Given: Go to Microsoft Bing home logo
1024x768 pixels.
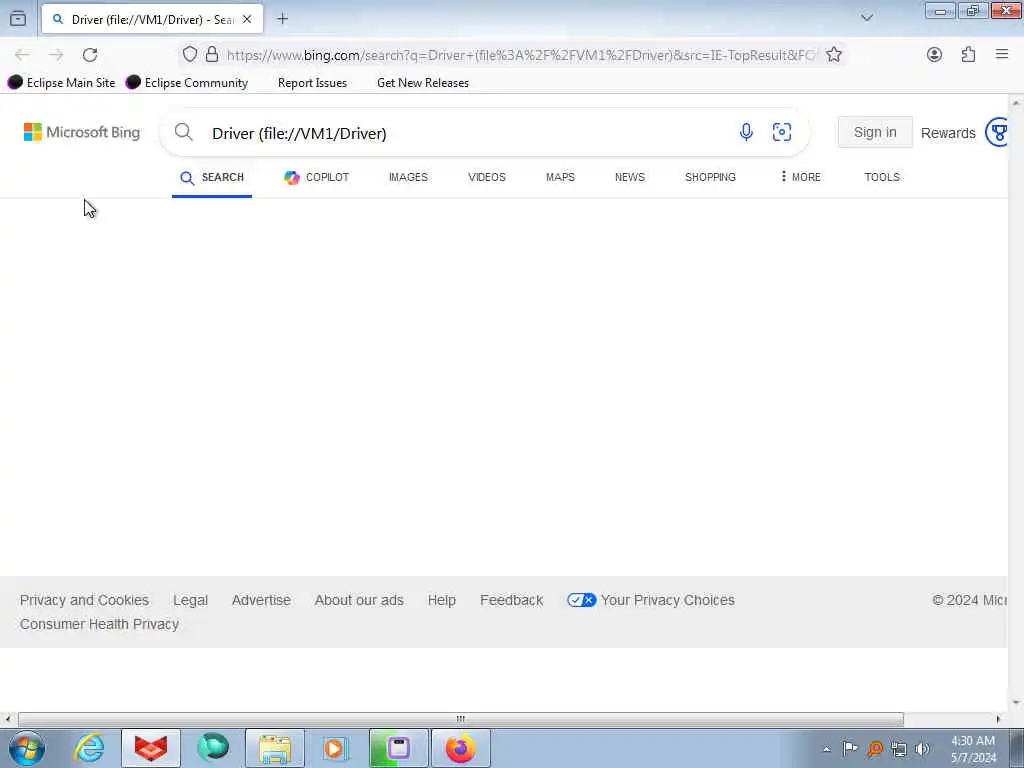Looking at the screenshot, I should pyautogui.click(x=82, y=132).
